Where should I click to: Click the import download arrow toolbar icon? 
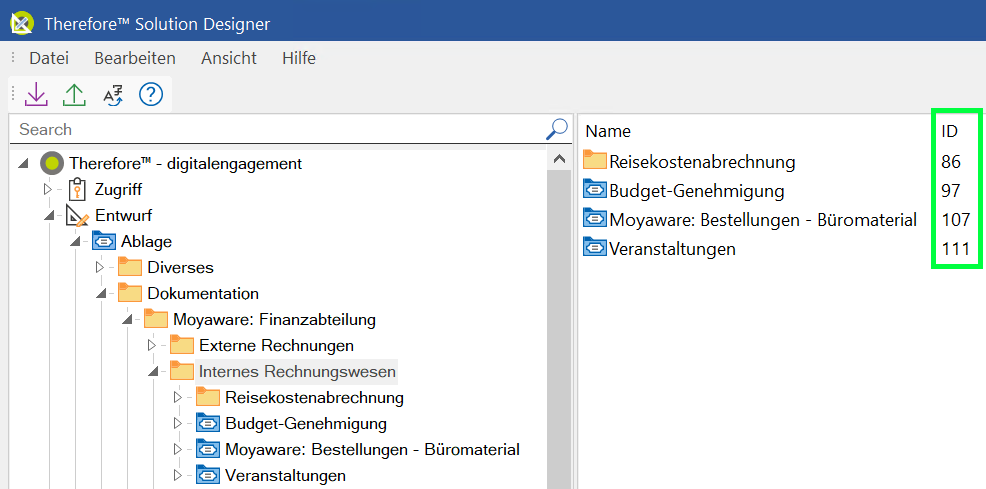[x=36, y=95]
